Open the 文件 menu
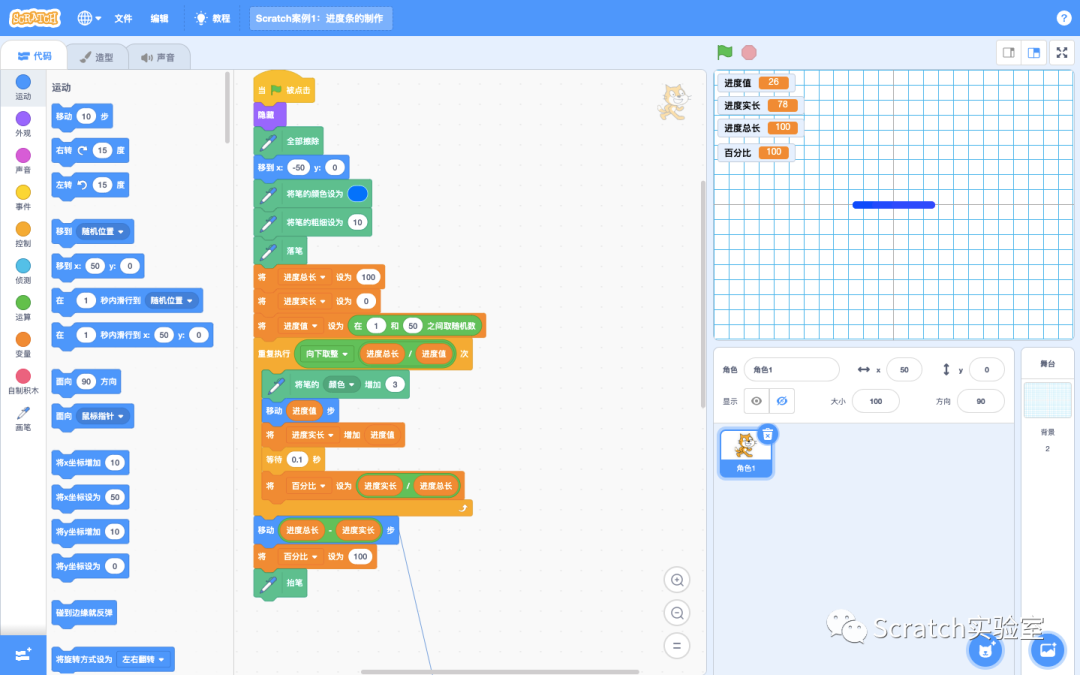This screenshot has width=1080, height=675. (x=123, y=19)
